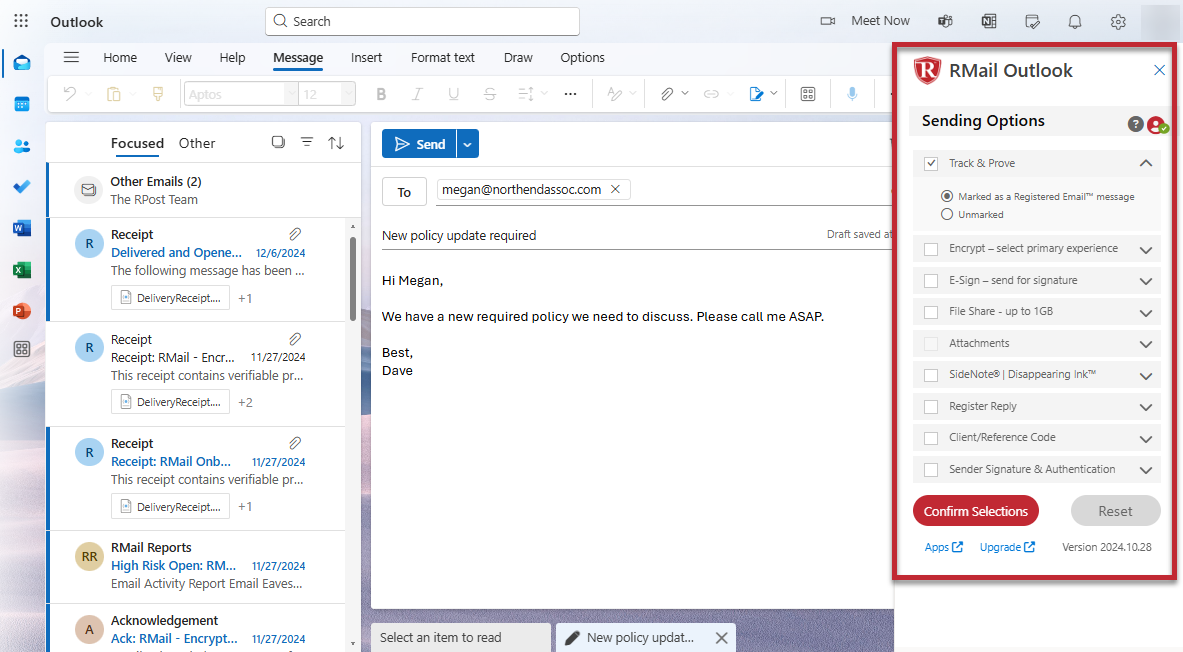Click the attach file paperclip icon
Viewport: 1183px width, 652px height.
[x=666, y=94]
